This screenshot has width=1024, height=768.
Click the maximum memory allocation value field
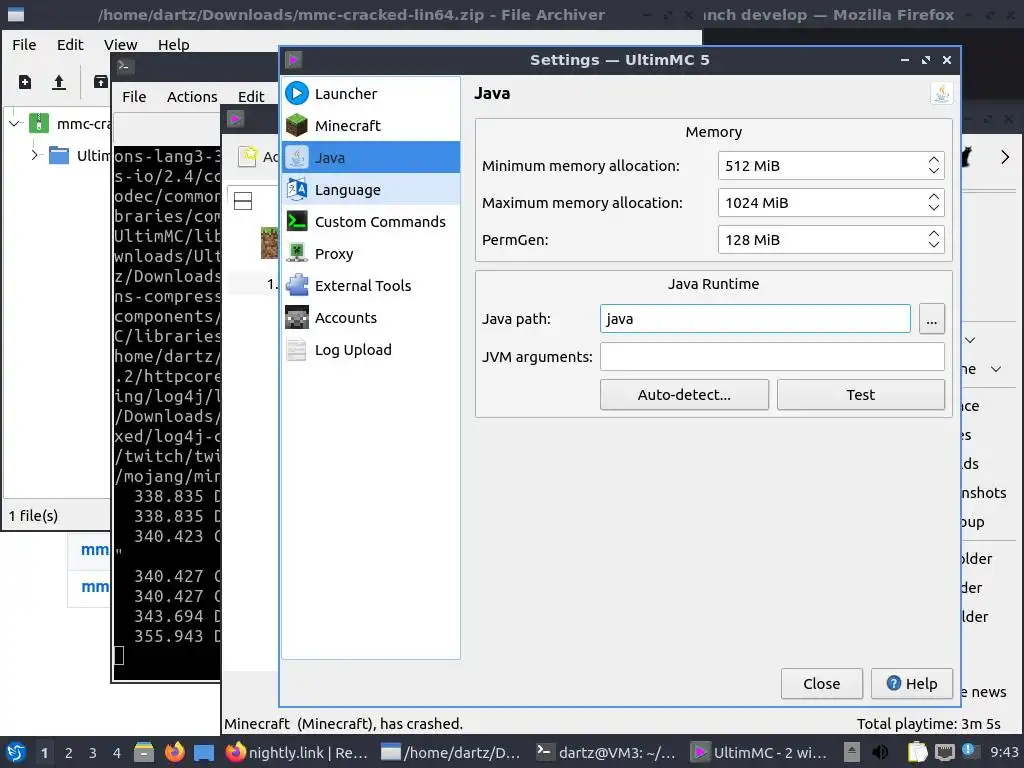click(x=831, y=203)
